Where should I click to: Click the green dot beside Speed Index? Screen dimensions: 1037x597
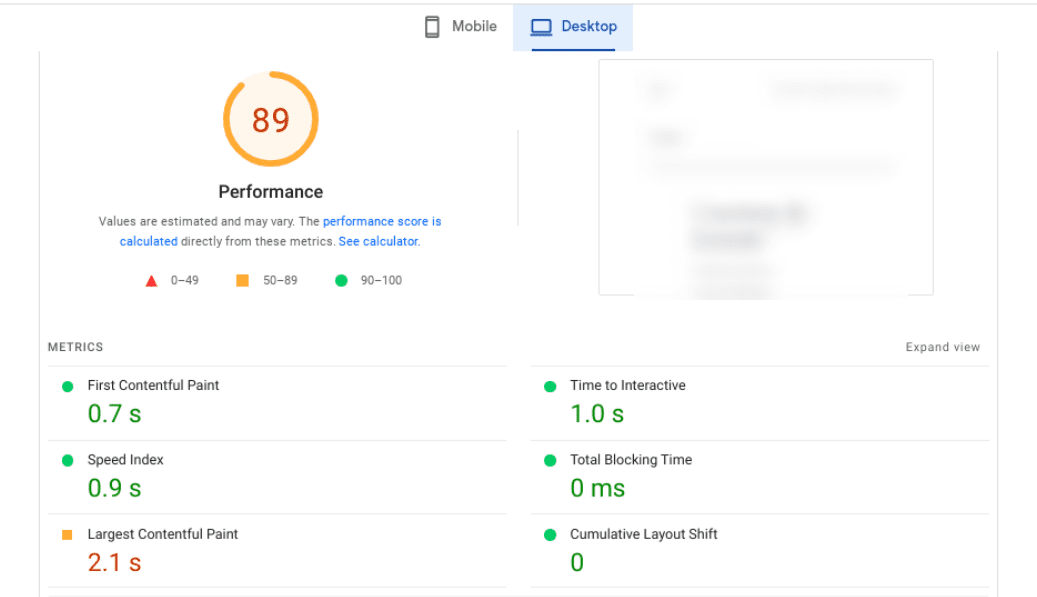click(x=66, y=460)
